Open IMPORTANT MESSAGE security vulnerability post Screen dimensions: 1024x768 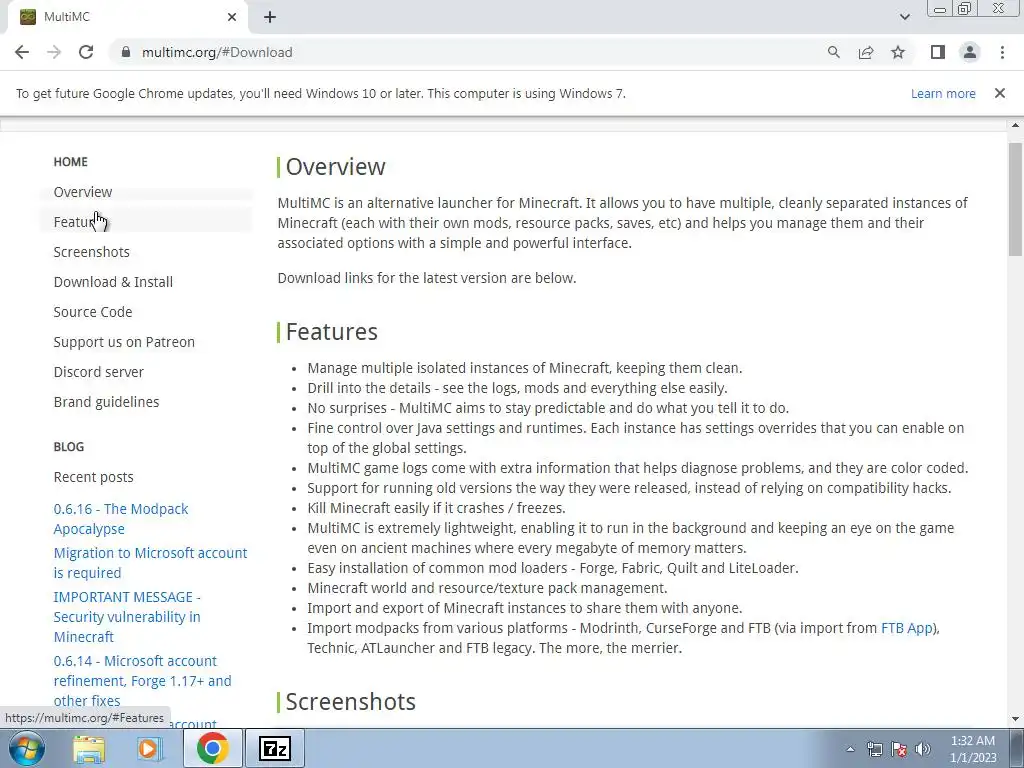click(127, 616)
